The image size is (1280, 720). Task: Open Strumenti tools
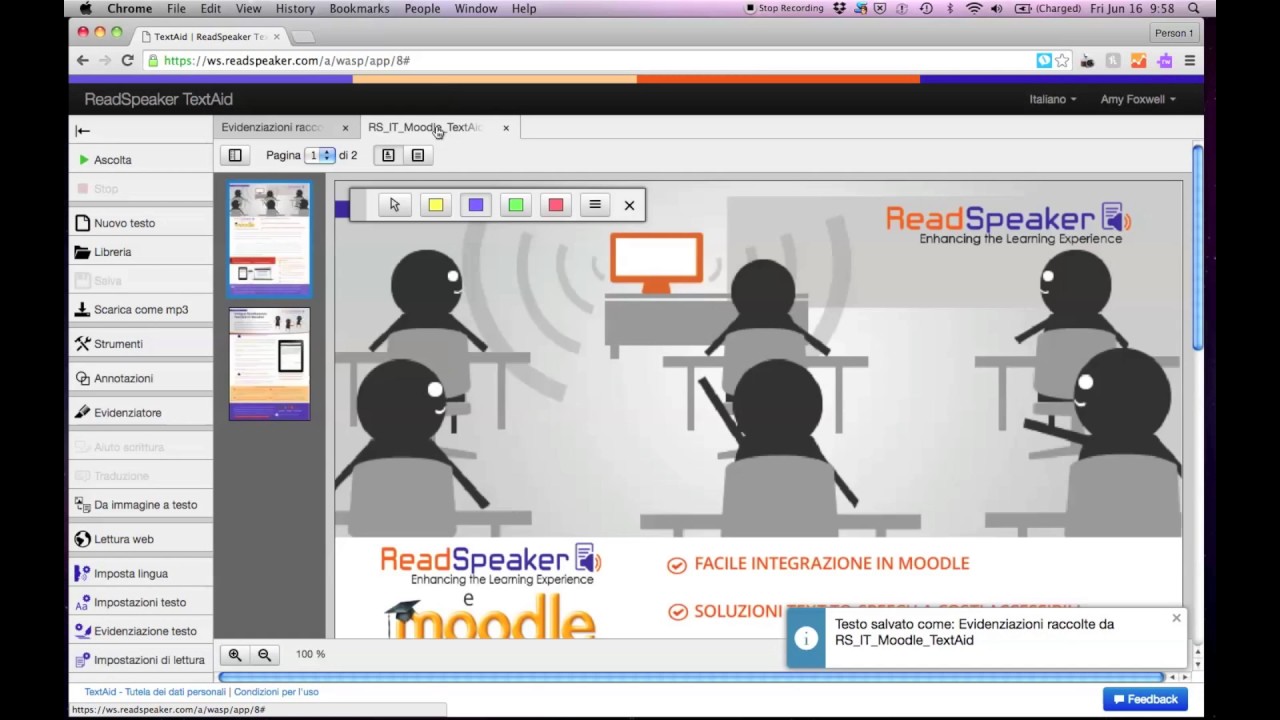(140, 344)
